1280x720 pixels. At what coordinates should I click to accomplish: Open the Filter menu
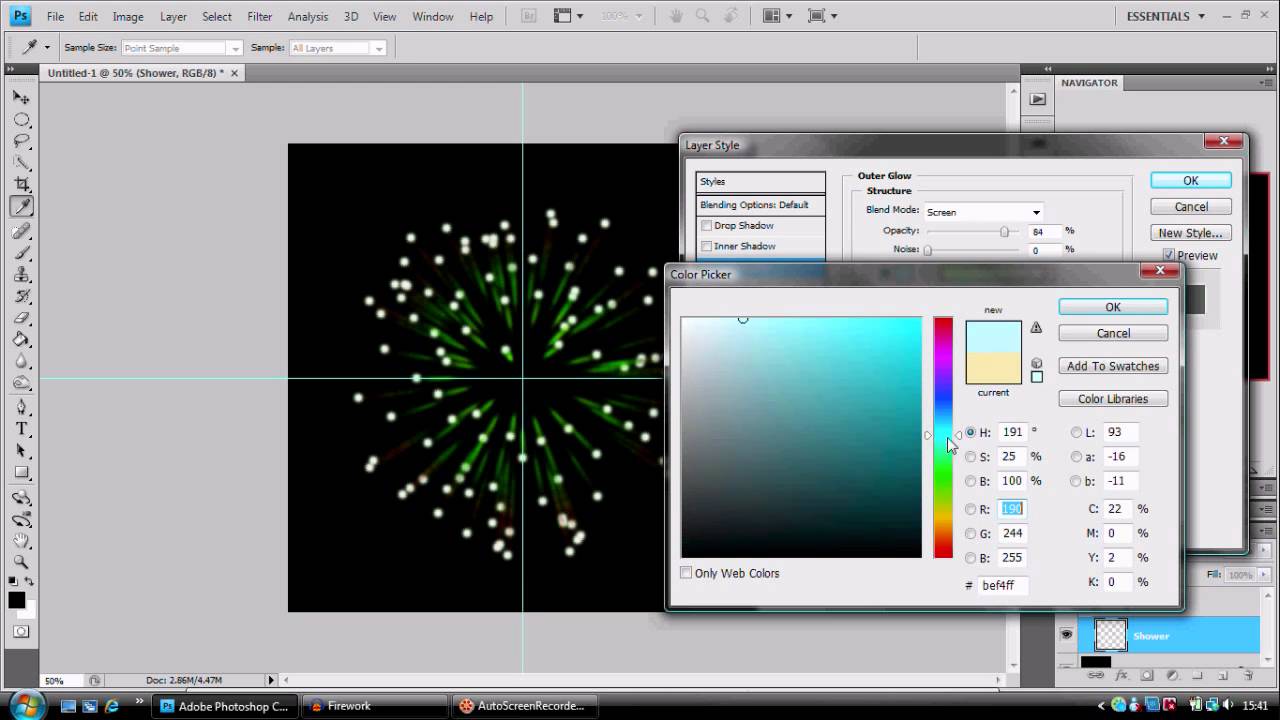pos(260,16)
